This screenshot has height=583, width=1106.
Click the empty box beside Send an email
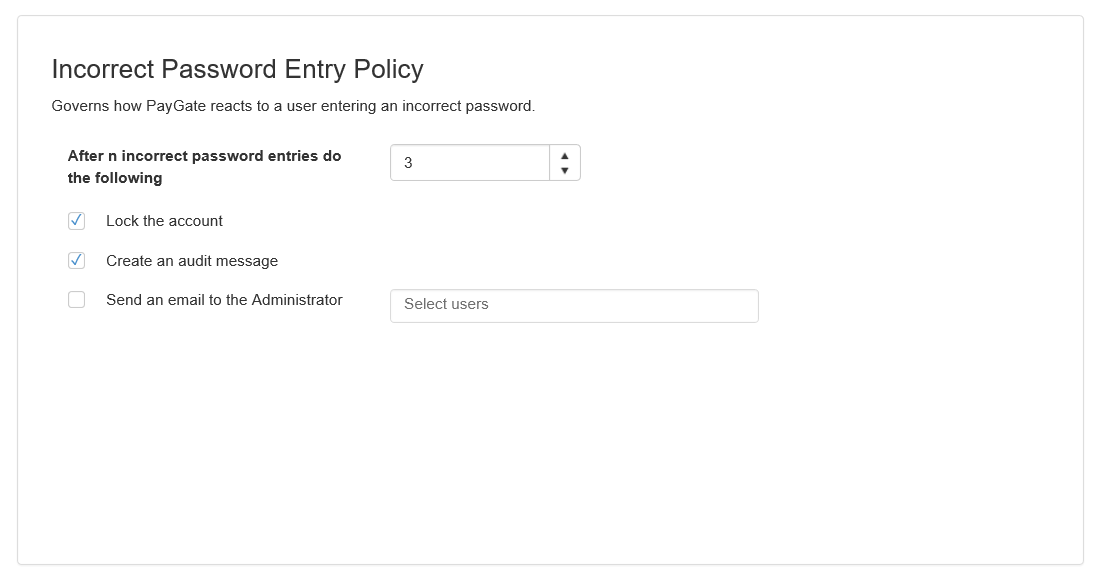[76, 300]
